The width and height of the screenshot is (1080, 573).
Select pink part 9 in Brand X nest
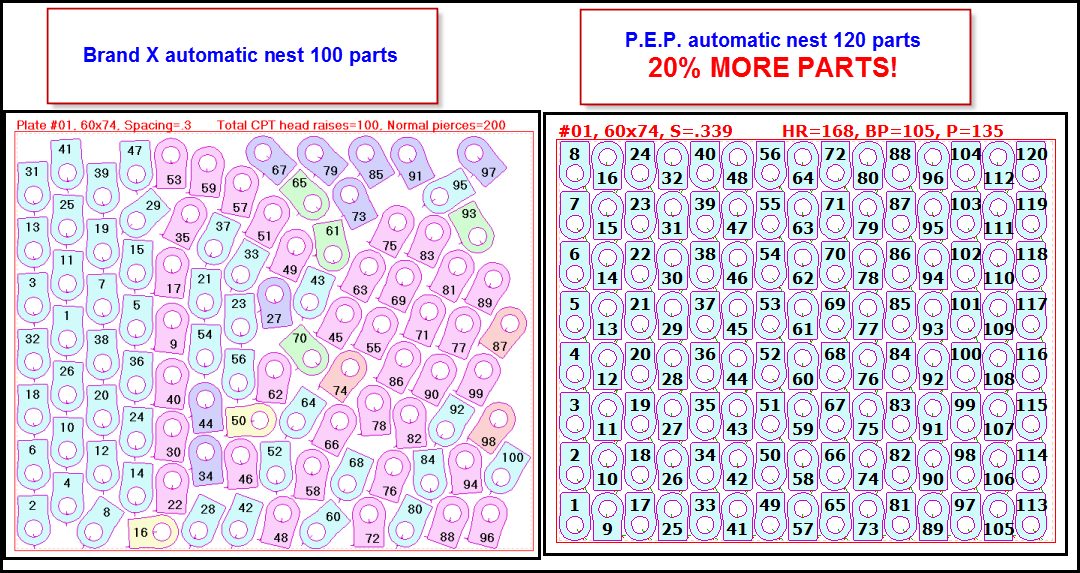click(x=171, y=329)
